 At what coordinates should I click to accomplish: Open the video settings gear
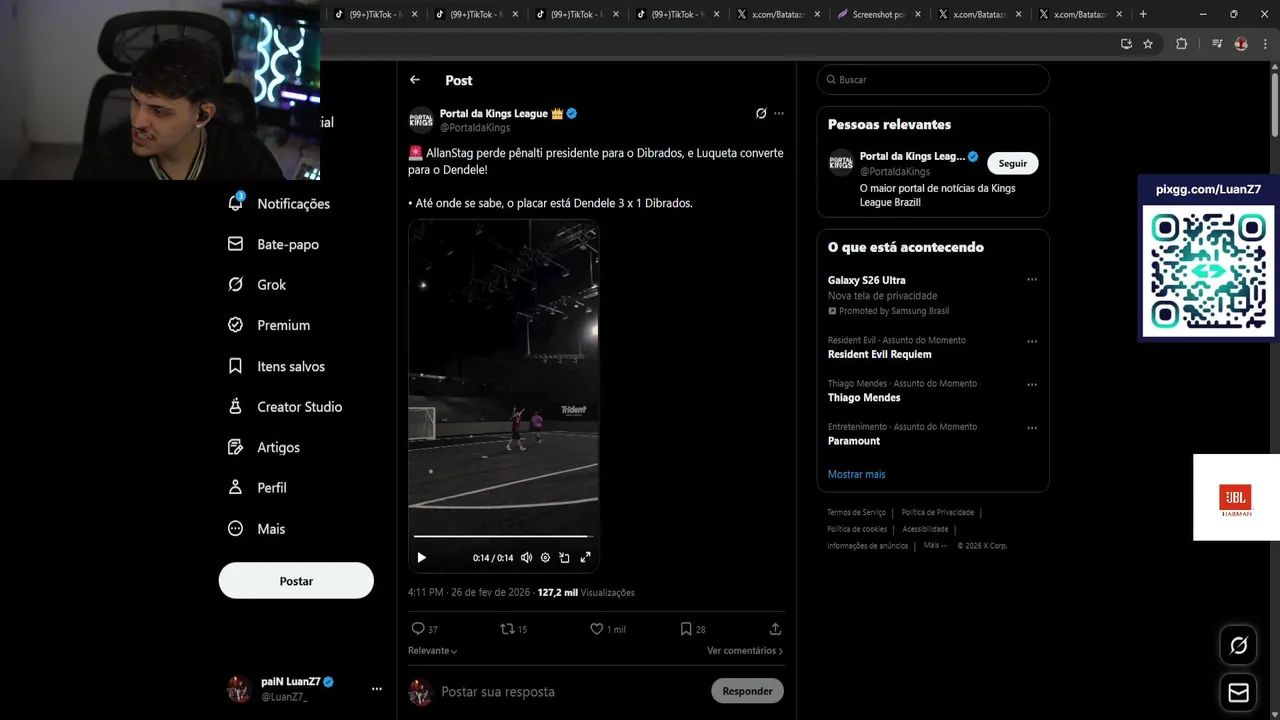[545, 558]
